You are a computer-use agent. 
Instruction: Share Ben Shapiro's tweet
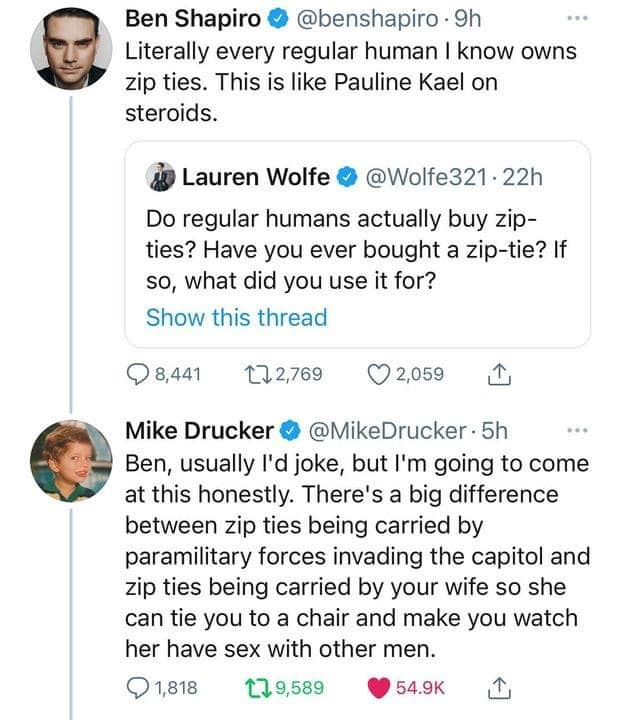[495, 375]
